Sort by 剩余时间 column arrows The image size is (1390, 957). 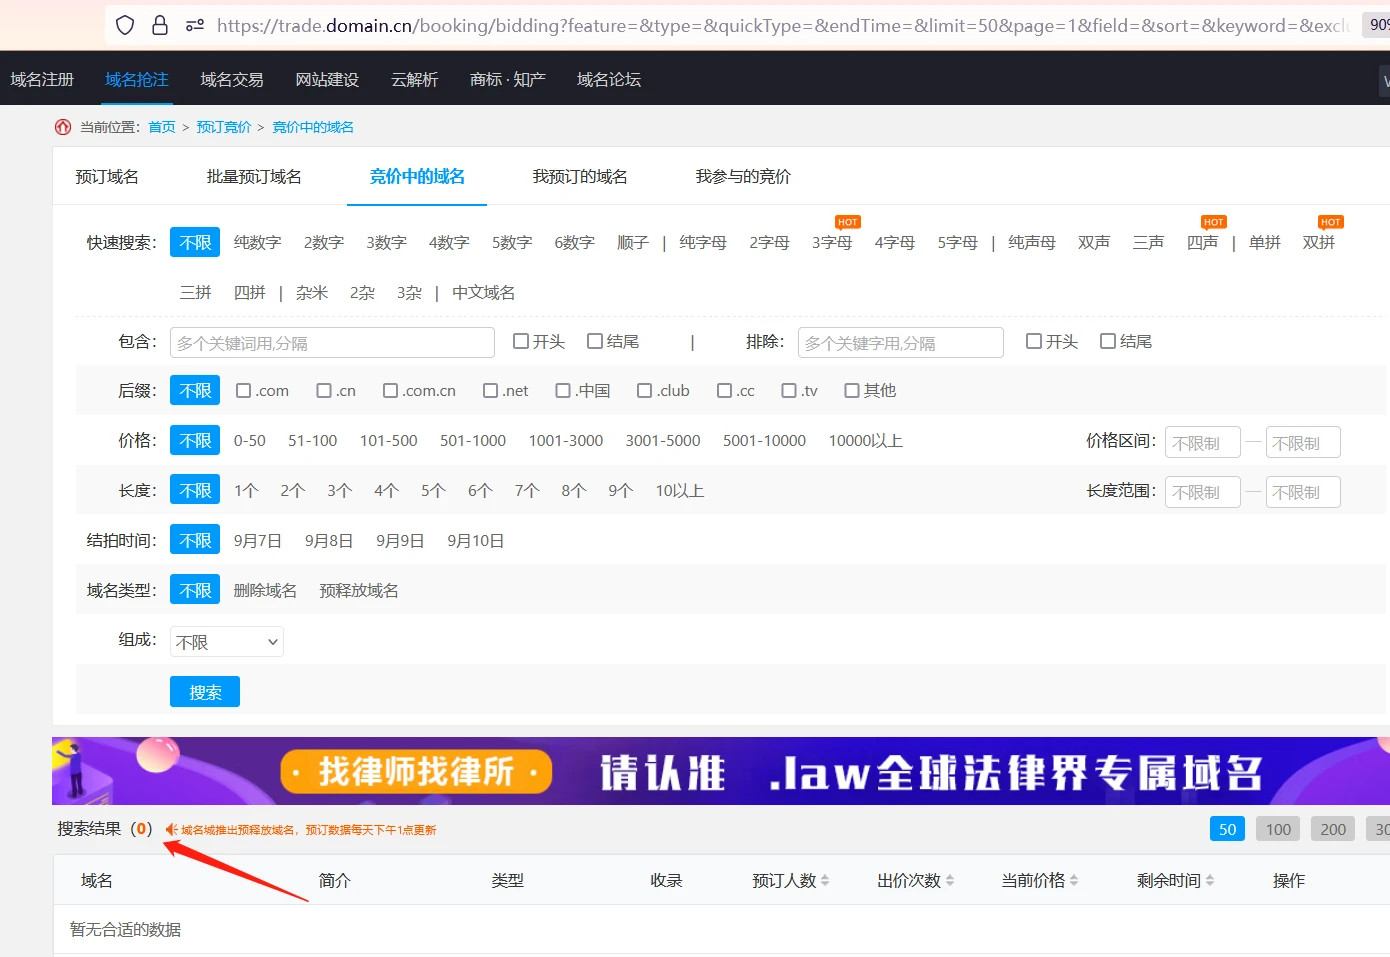(1210, 881)
